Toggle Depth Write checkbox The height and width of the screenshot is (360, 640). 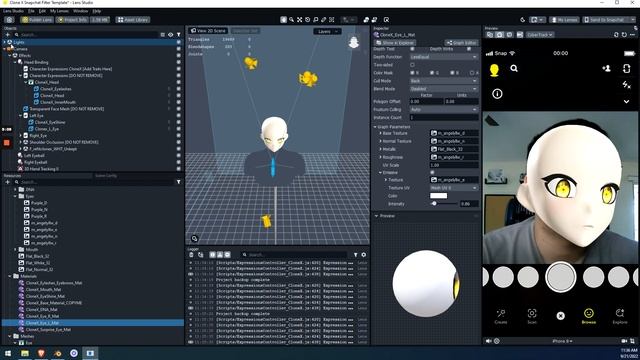(x=469, y=49)
